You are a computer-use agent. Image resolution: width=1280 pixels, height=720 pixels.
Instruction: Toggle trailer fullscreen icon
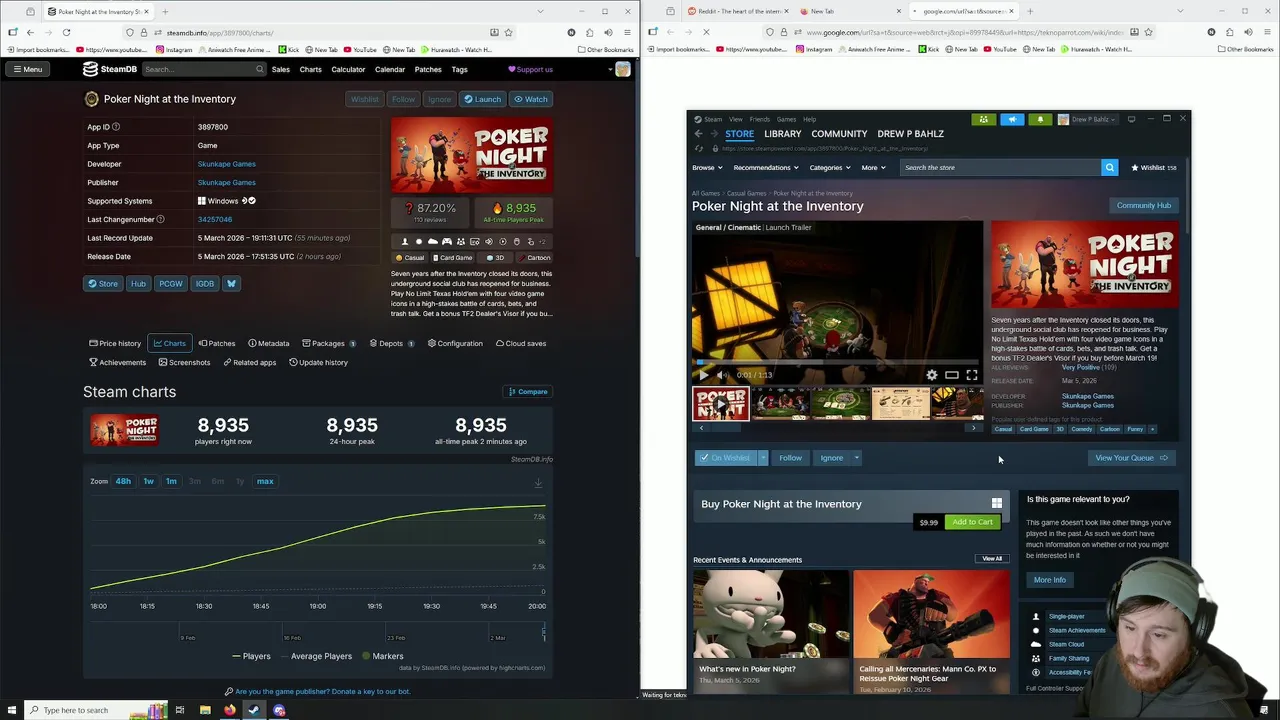pyautogui.click(x=972, y=375)
